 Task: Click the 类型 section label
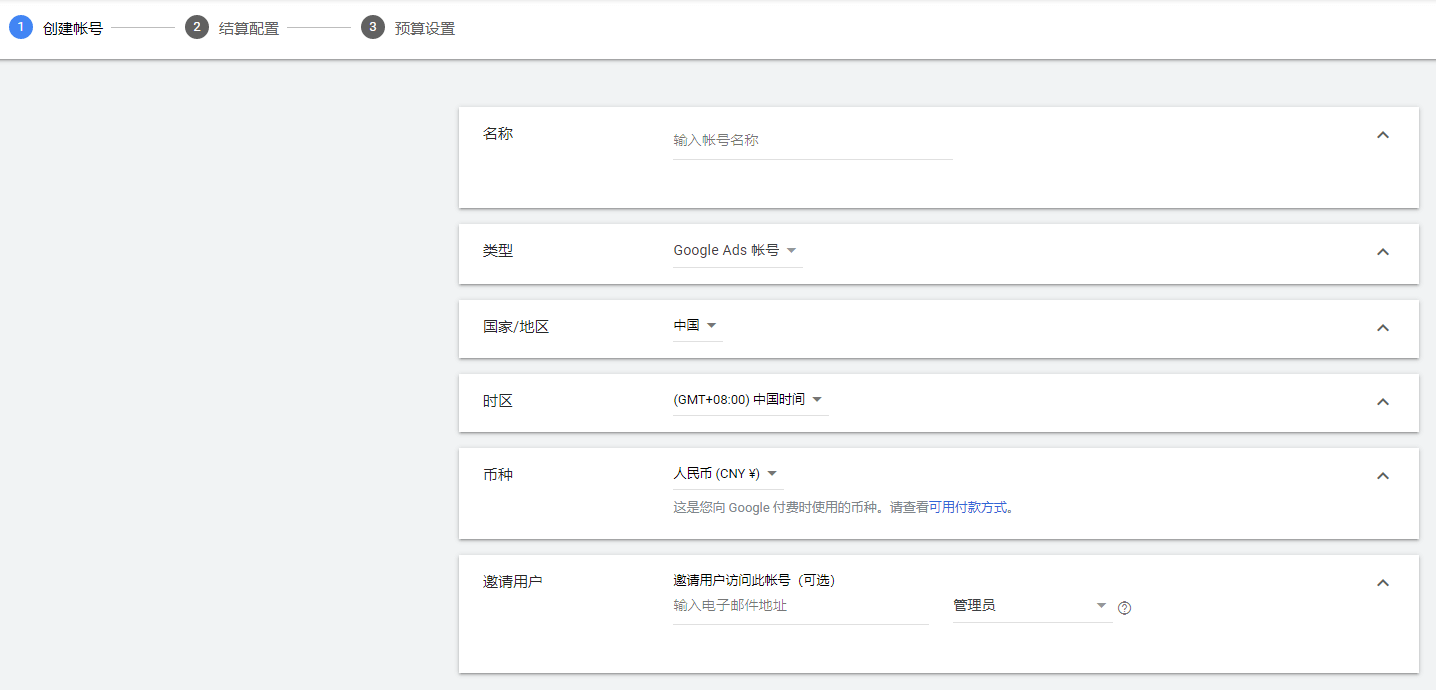[x=498, y=251]
